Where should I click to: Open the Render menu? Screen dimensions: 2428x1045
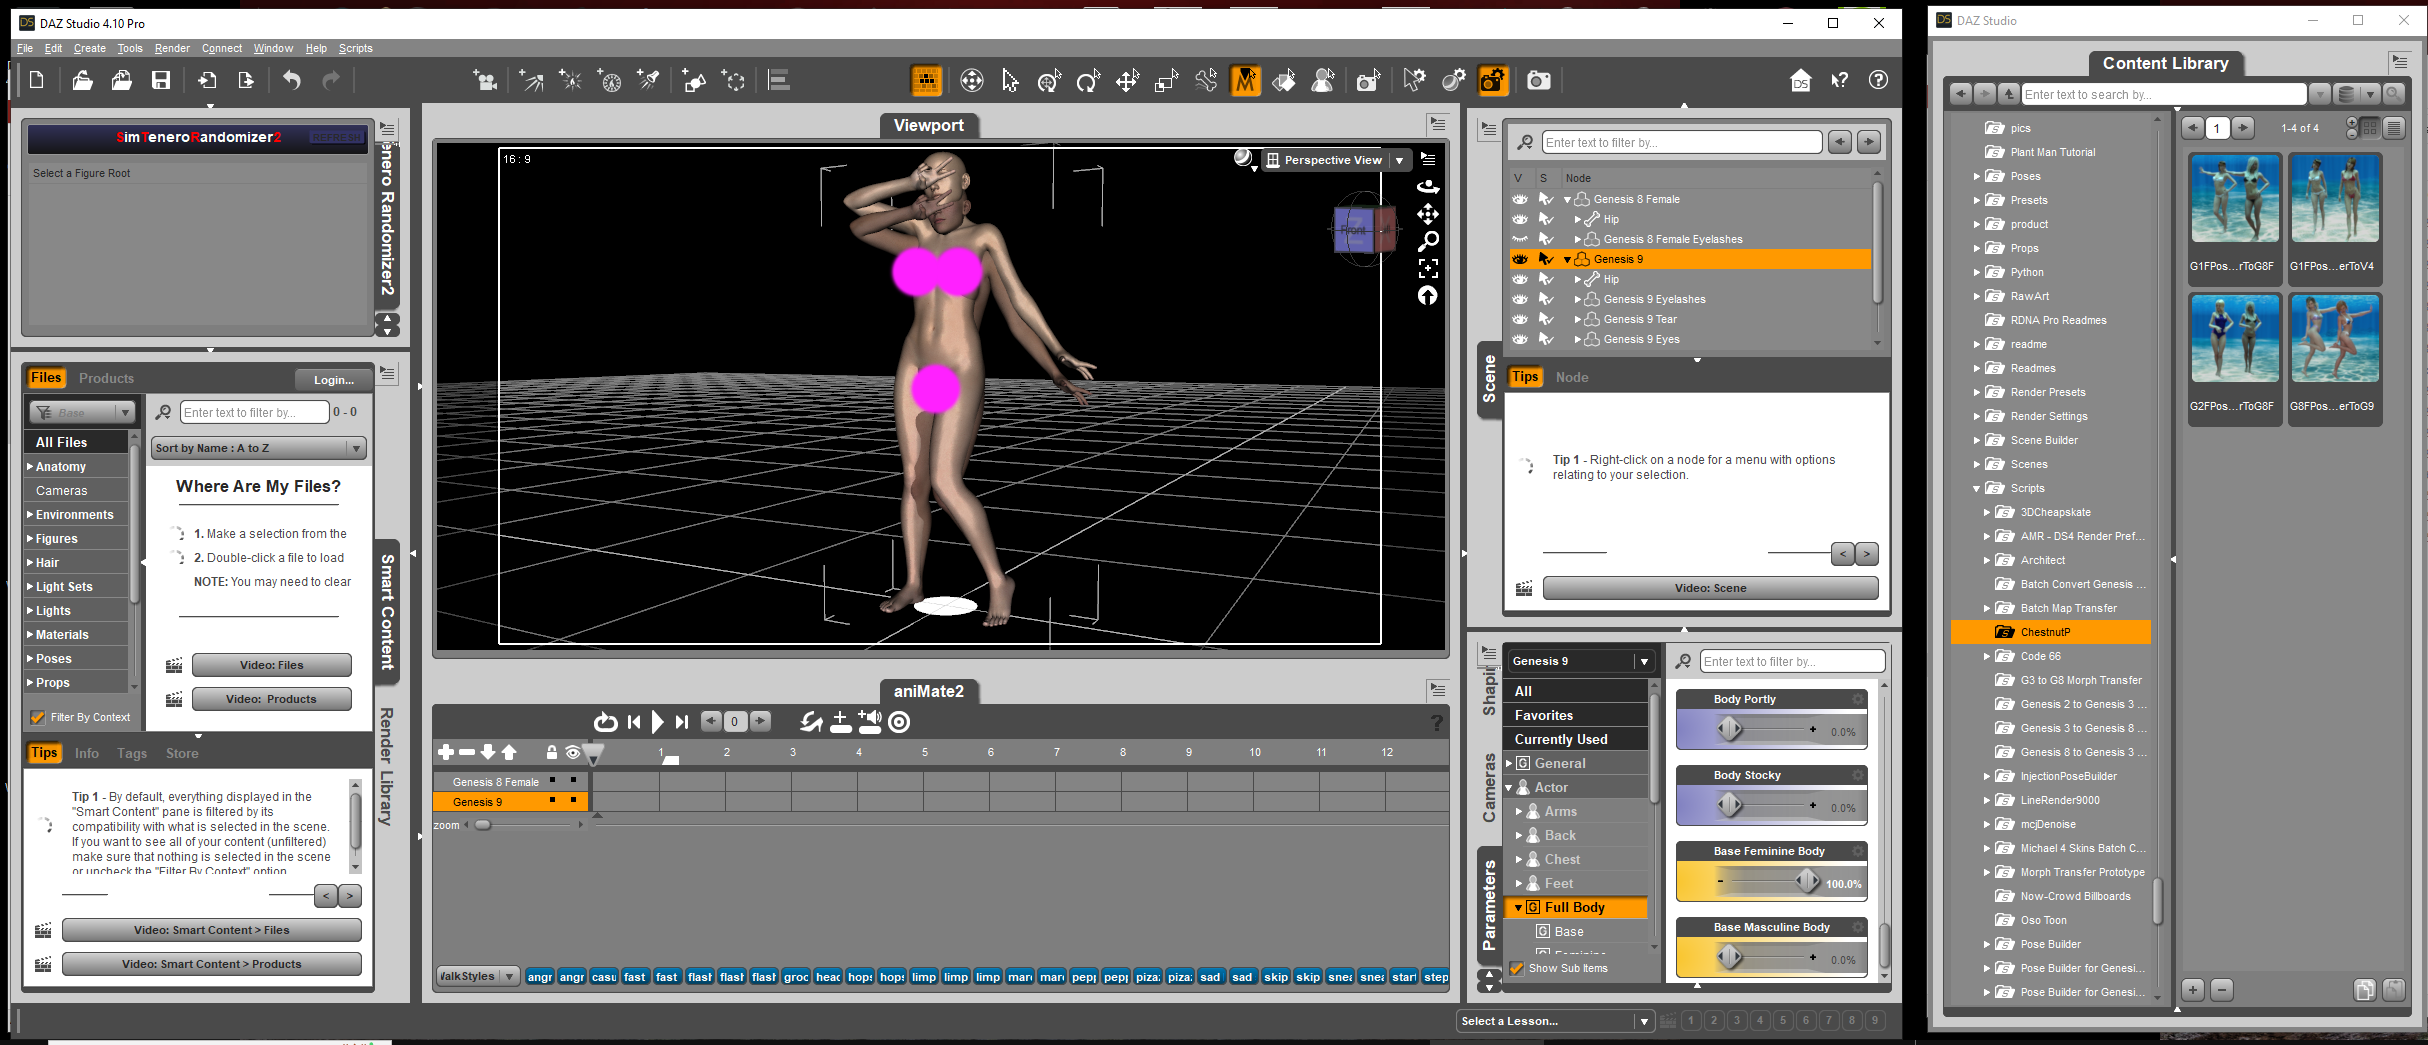(172, 48)
